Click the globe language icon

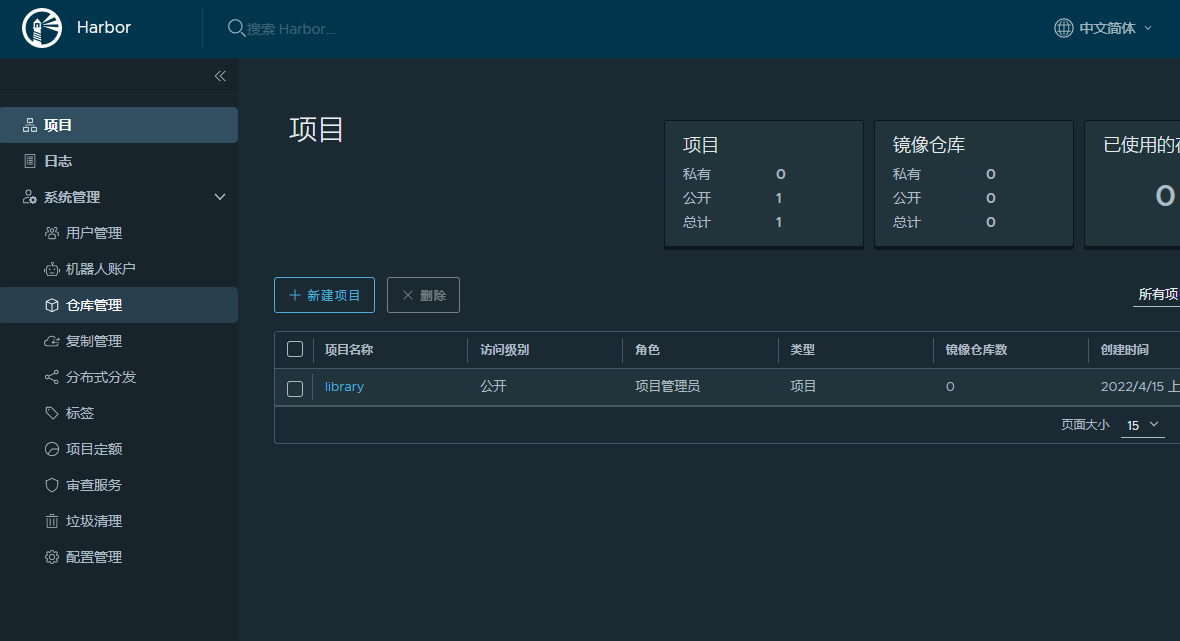(1063, 28)
